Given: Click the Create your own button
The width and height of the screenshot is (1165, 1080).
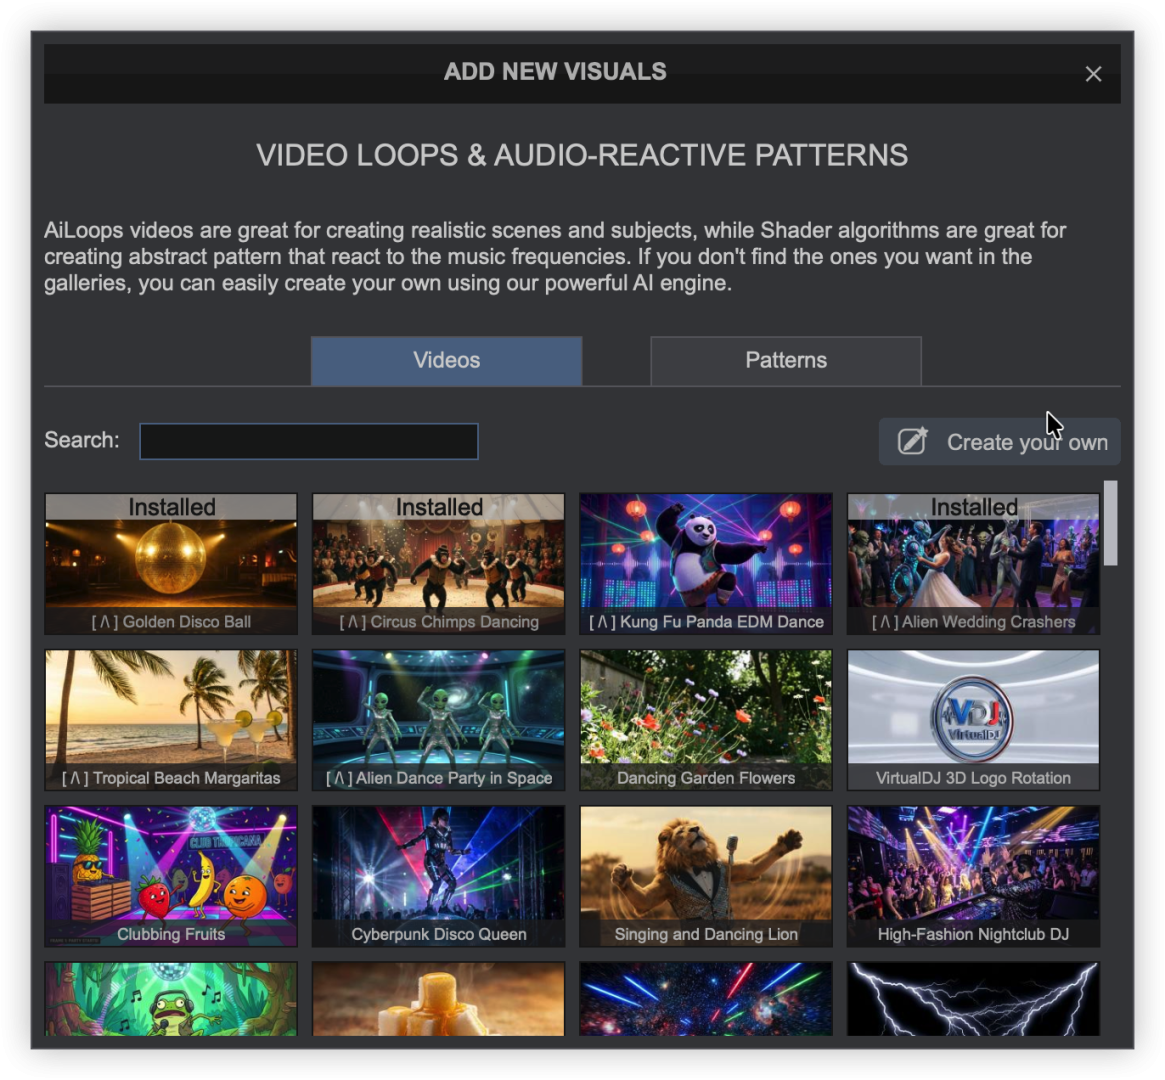Looking at the screenshot, I should (1000, 442).
